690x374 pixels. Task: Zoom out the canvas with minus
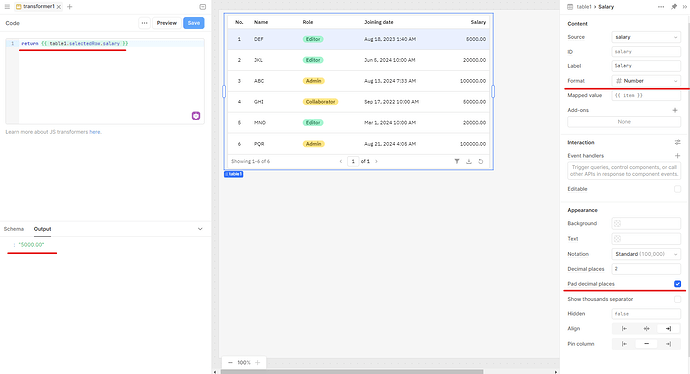230,363
